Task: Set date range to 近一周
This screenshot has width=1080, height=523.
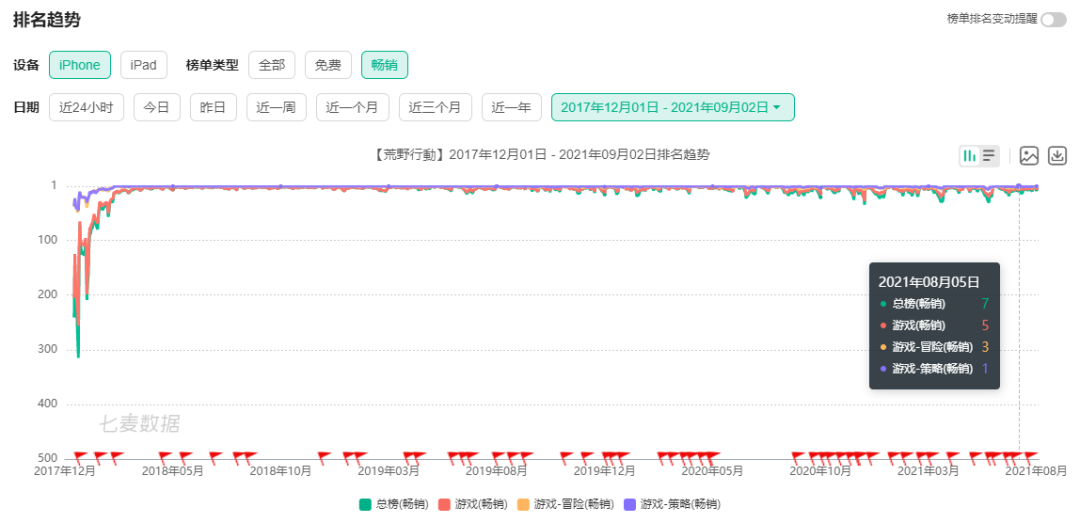Action: coord(276,107)
